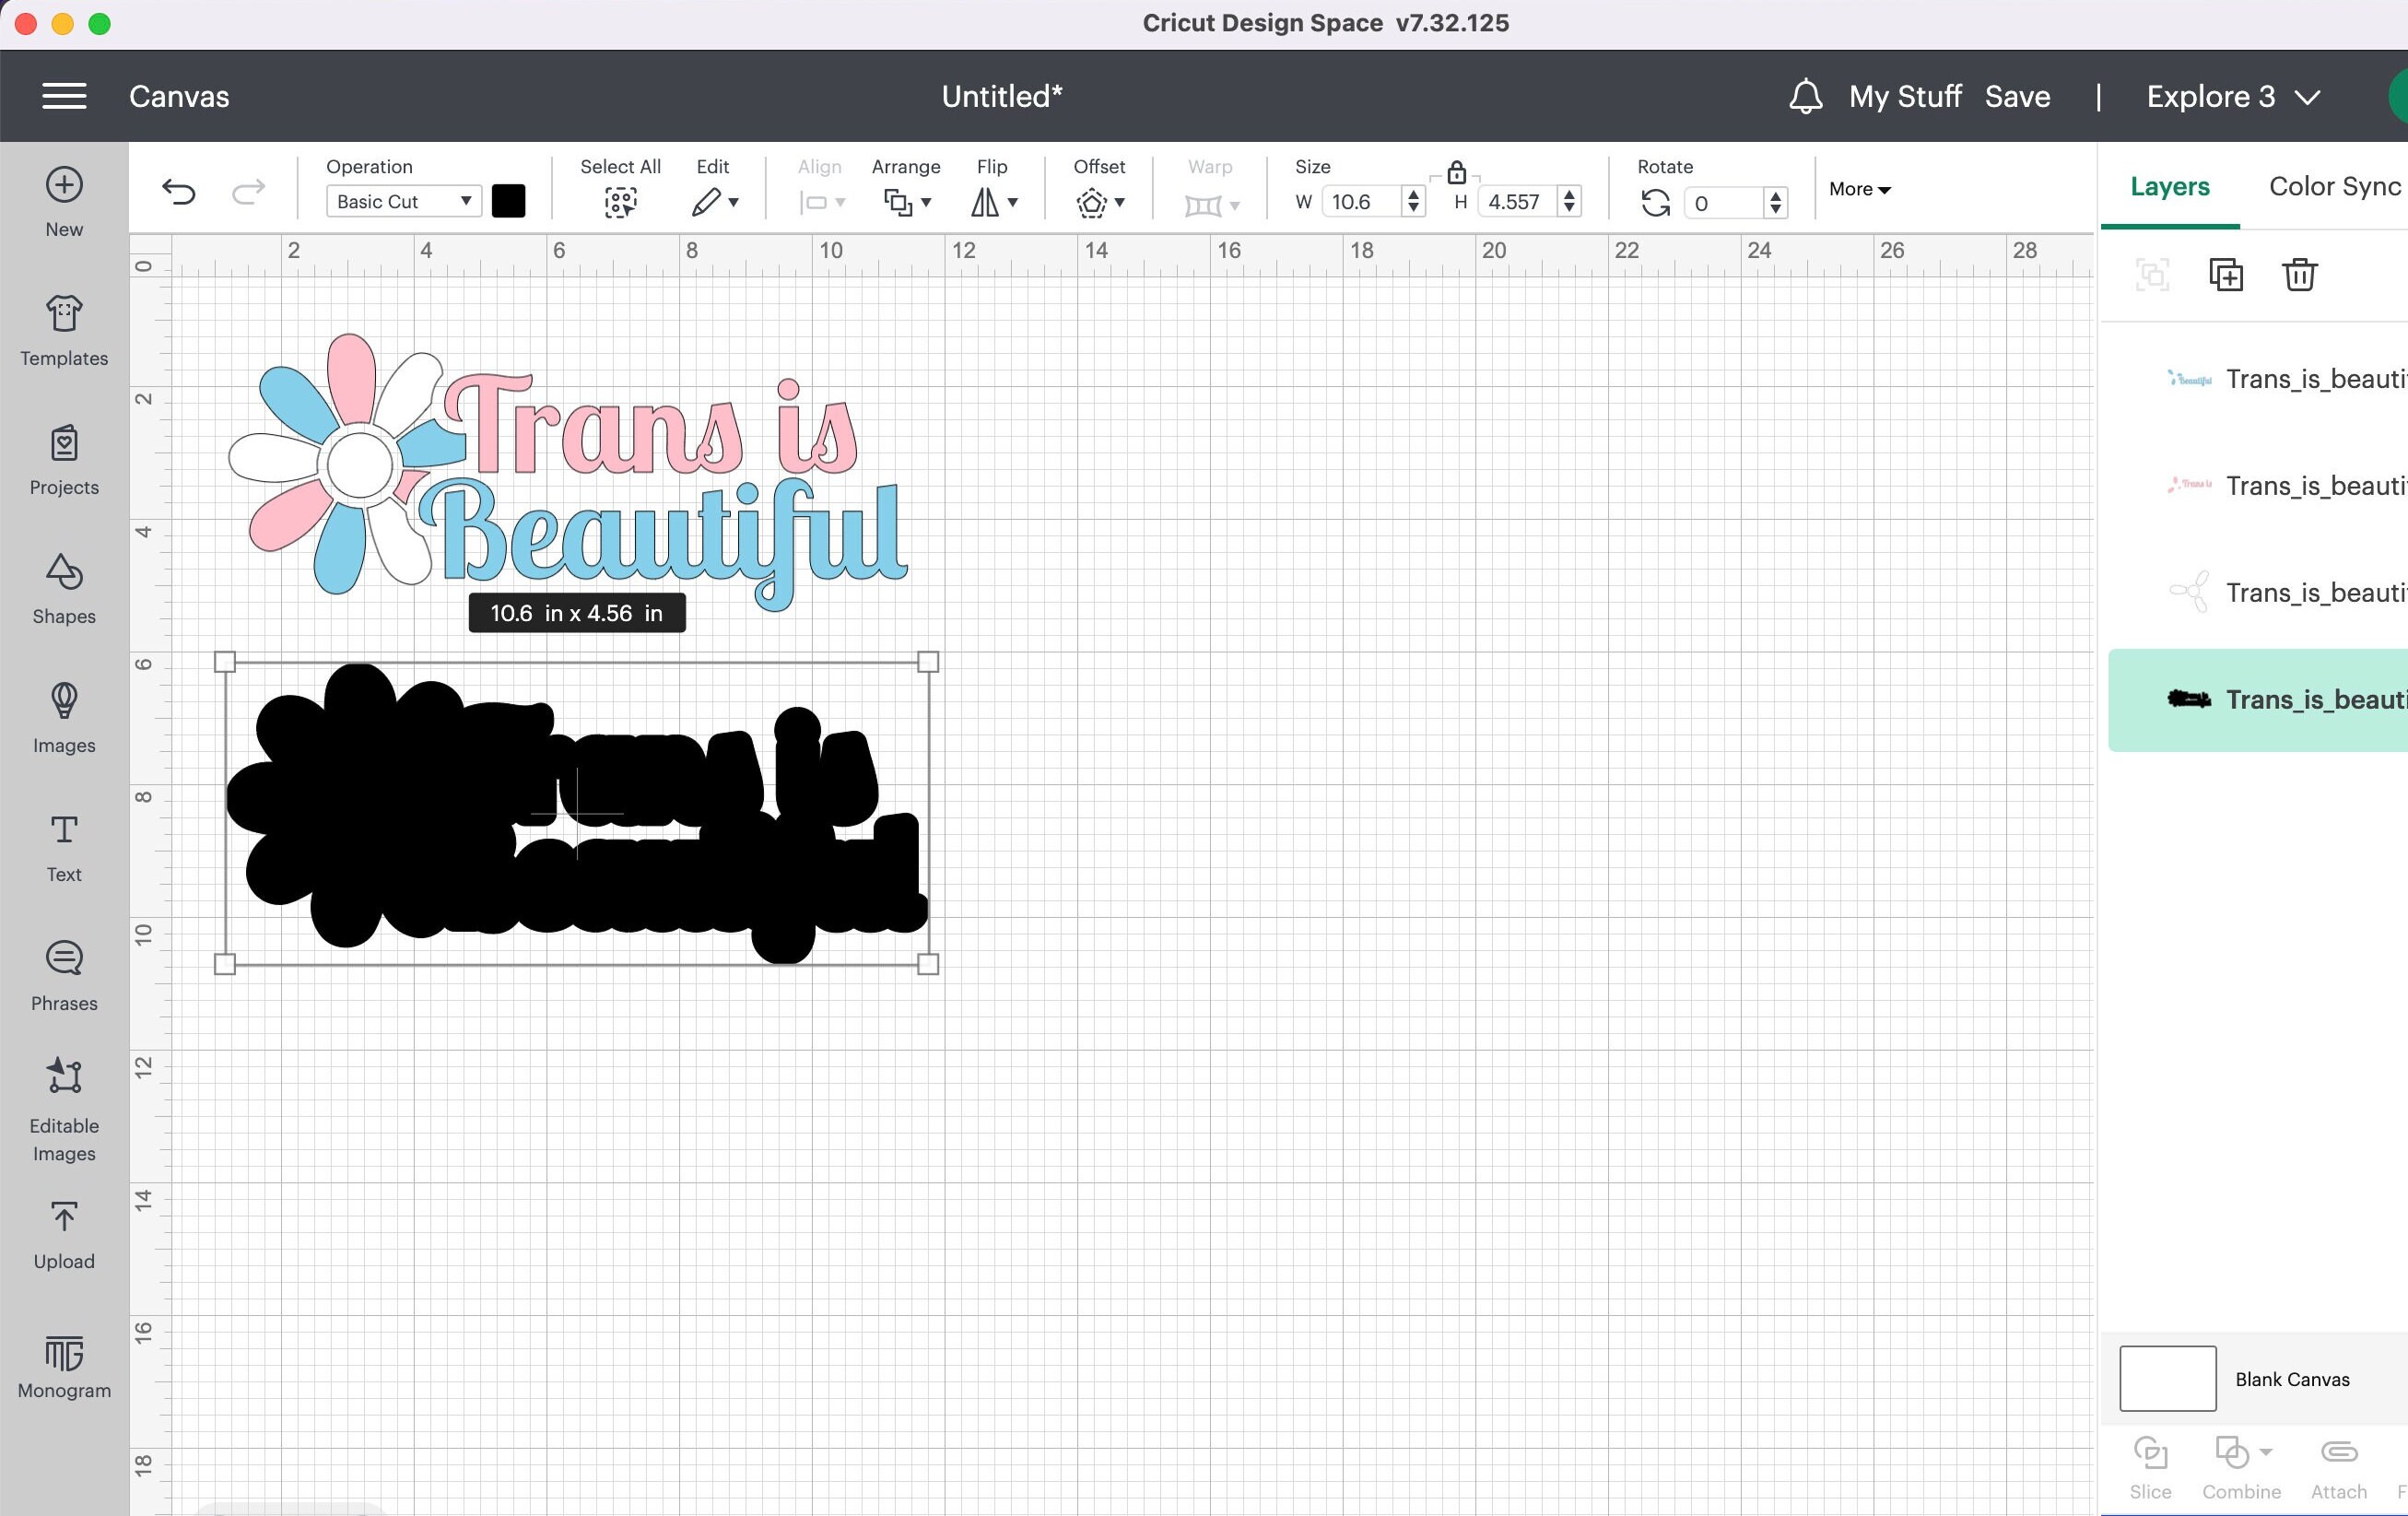Open My Stuff
The image size is (2408, 1516).
1904,96
